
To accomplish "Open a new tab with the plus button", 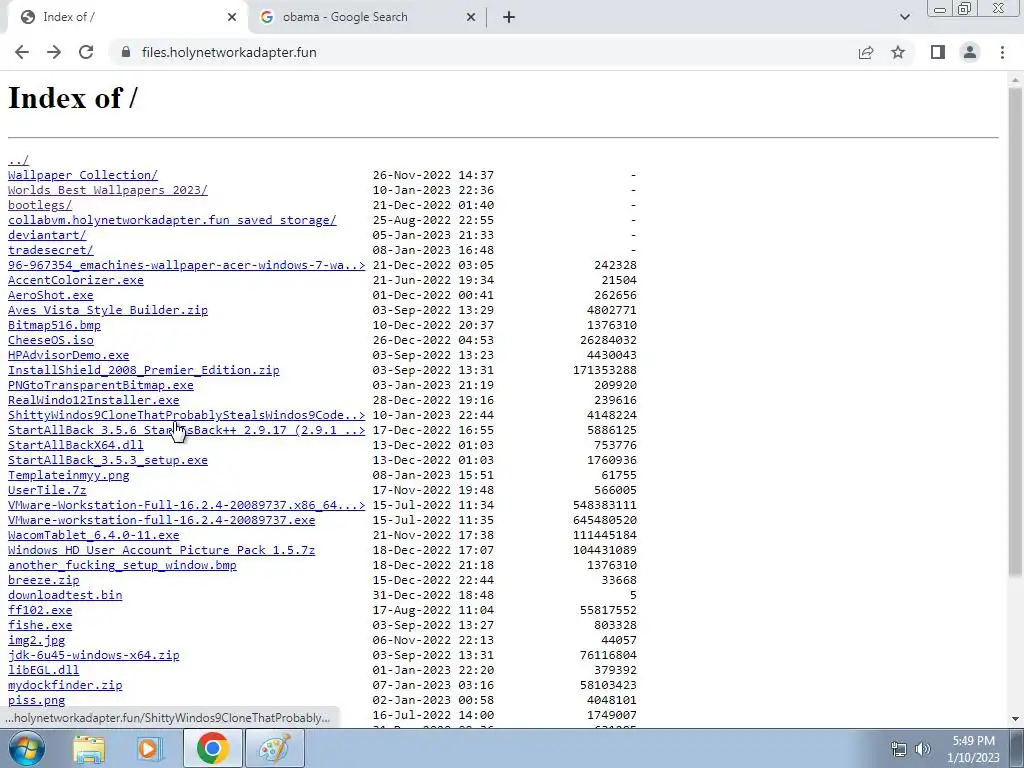I will 509,17.
